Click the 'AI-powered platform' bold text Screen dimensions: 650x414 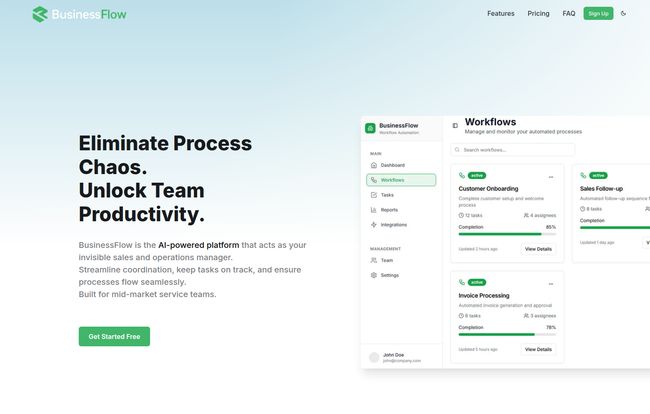tap(199, 245)
